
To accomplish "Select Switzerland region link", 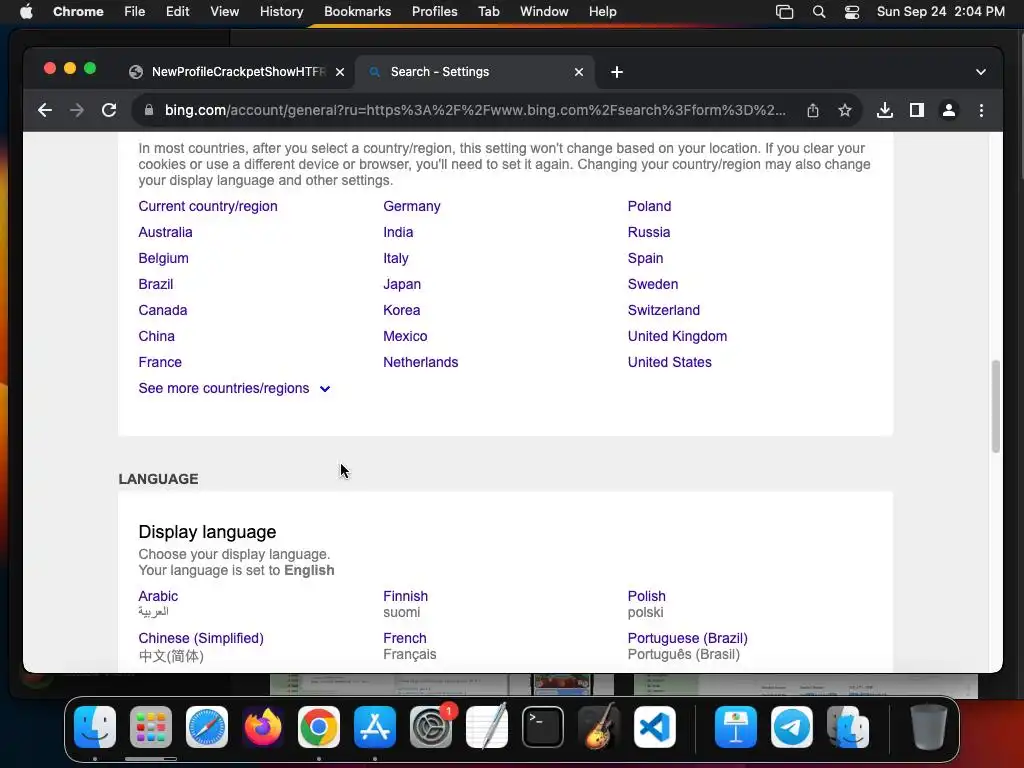I will coord(664,310).
